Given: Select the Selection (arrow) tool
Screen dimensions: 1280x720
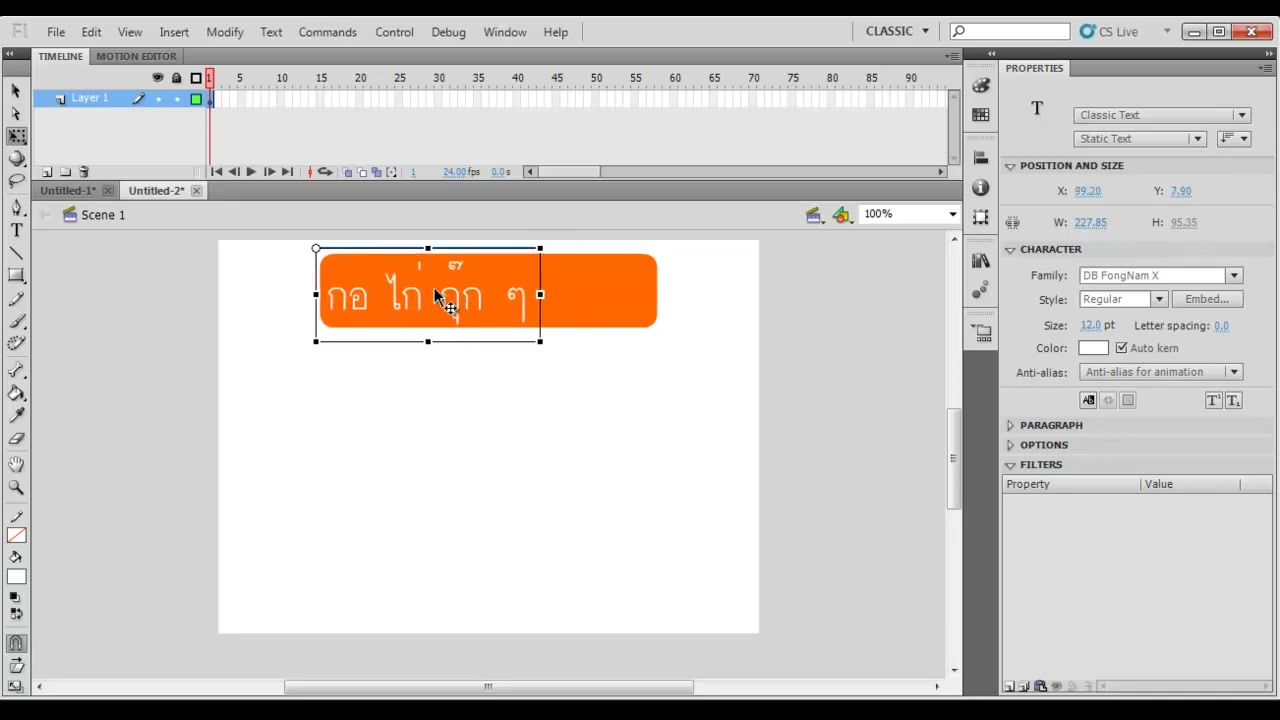Looking at the screenshot, I should [x=16, y=91].
